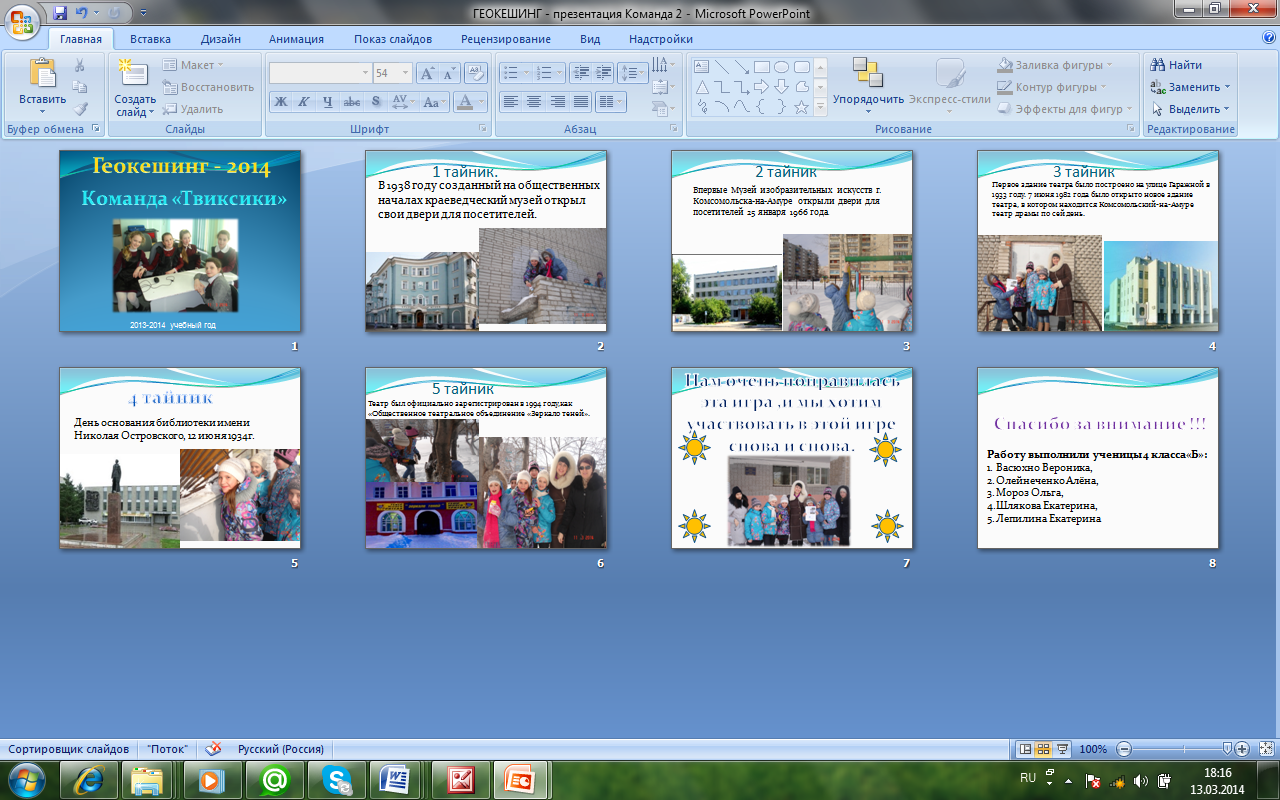Zoom in with the plus button
Screen dimensions: 1280x800
(1242, 749)
